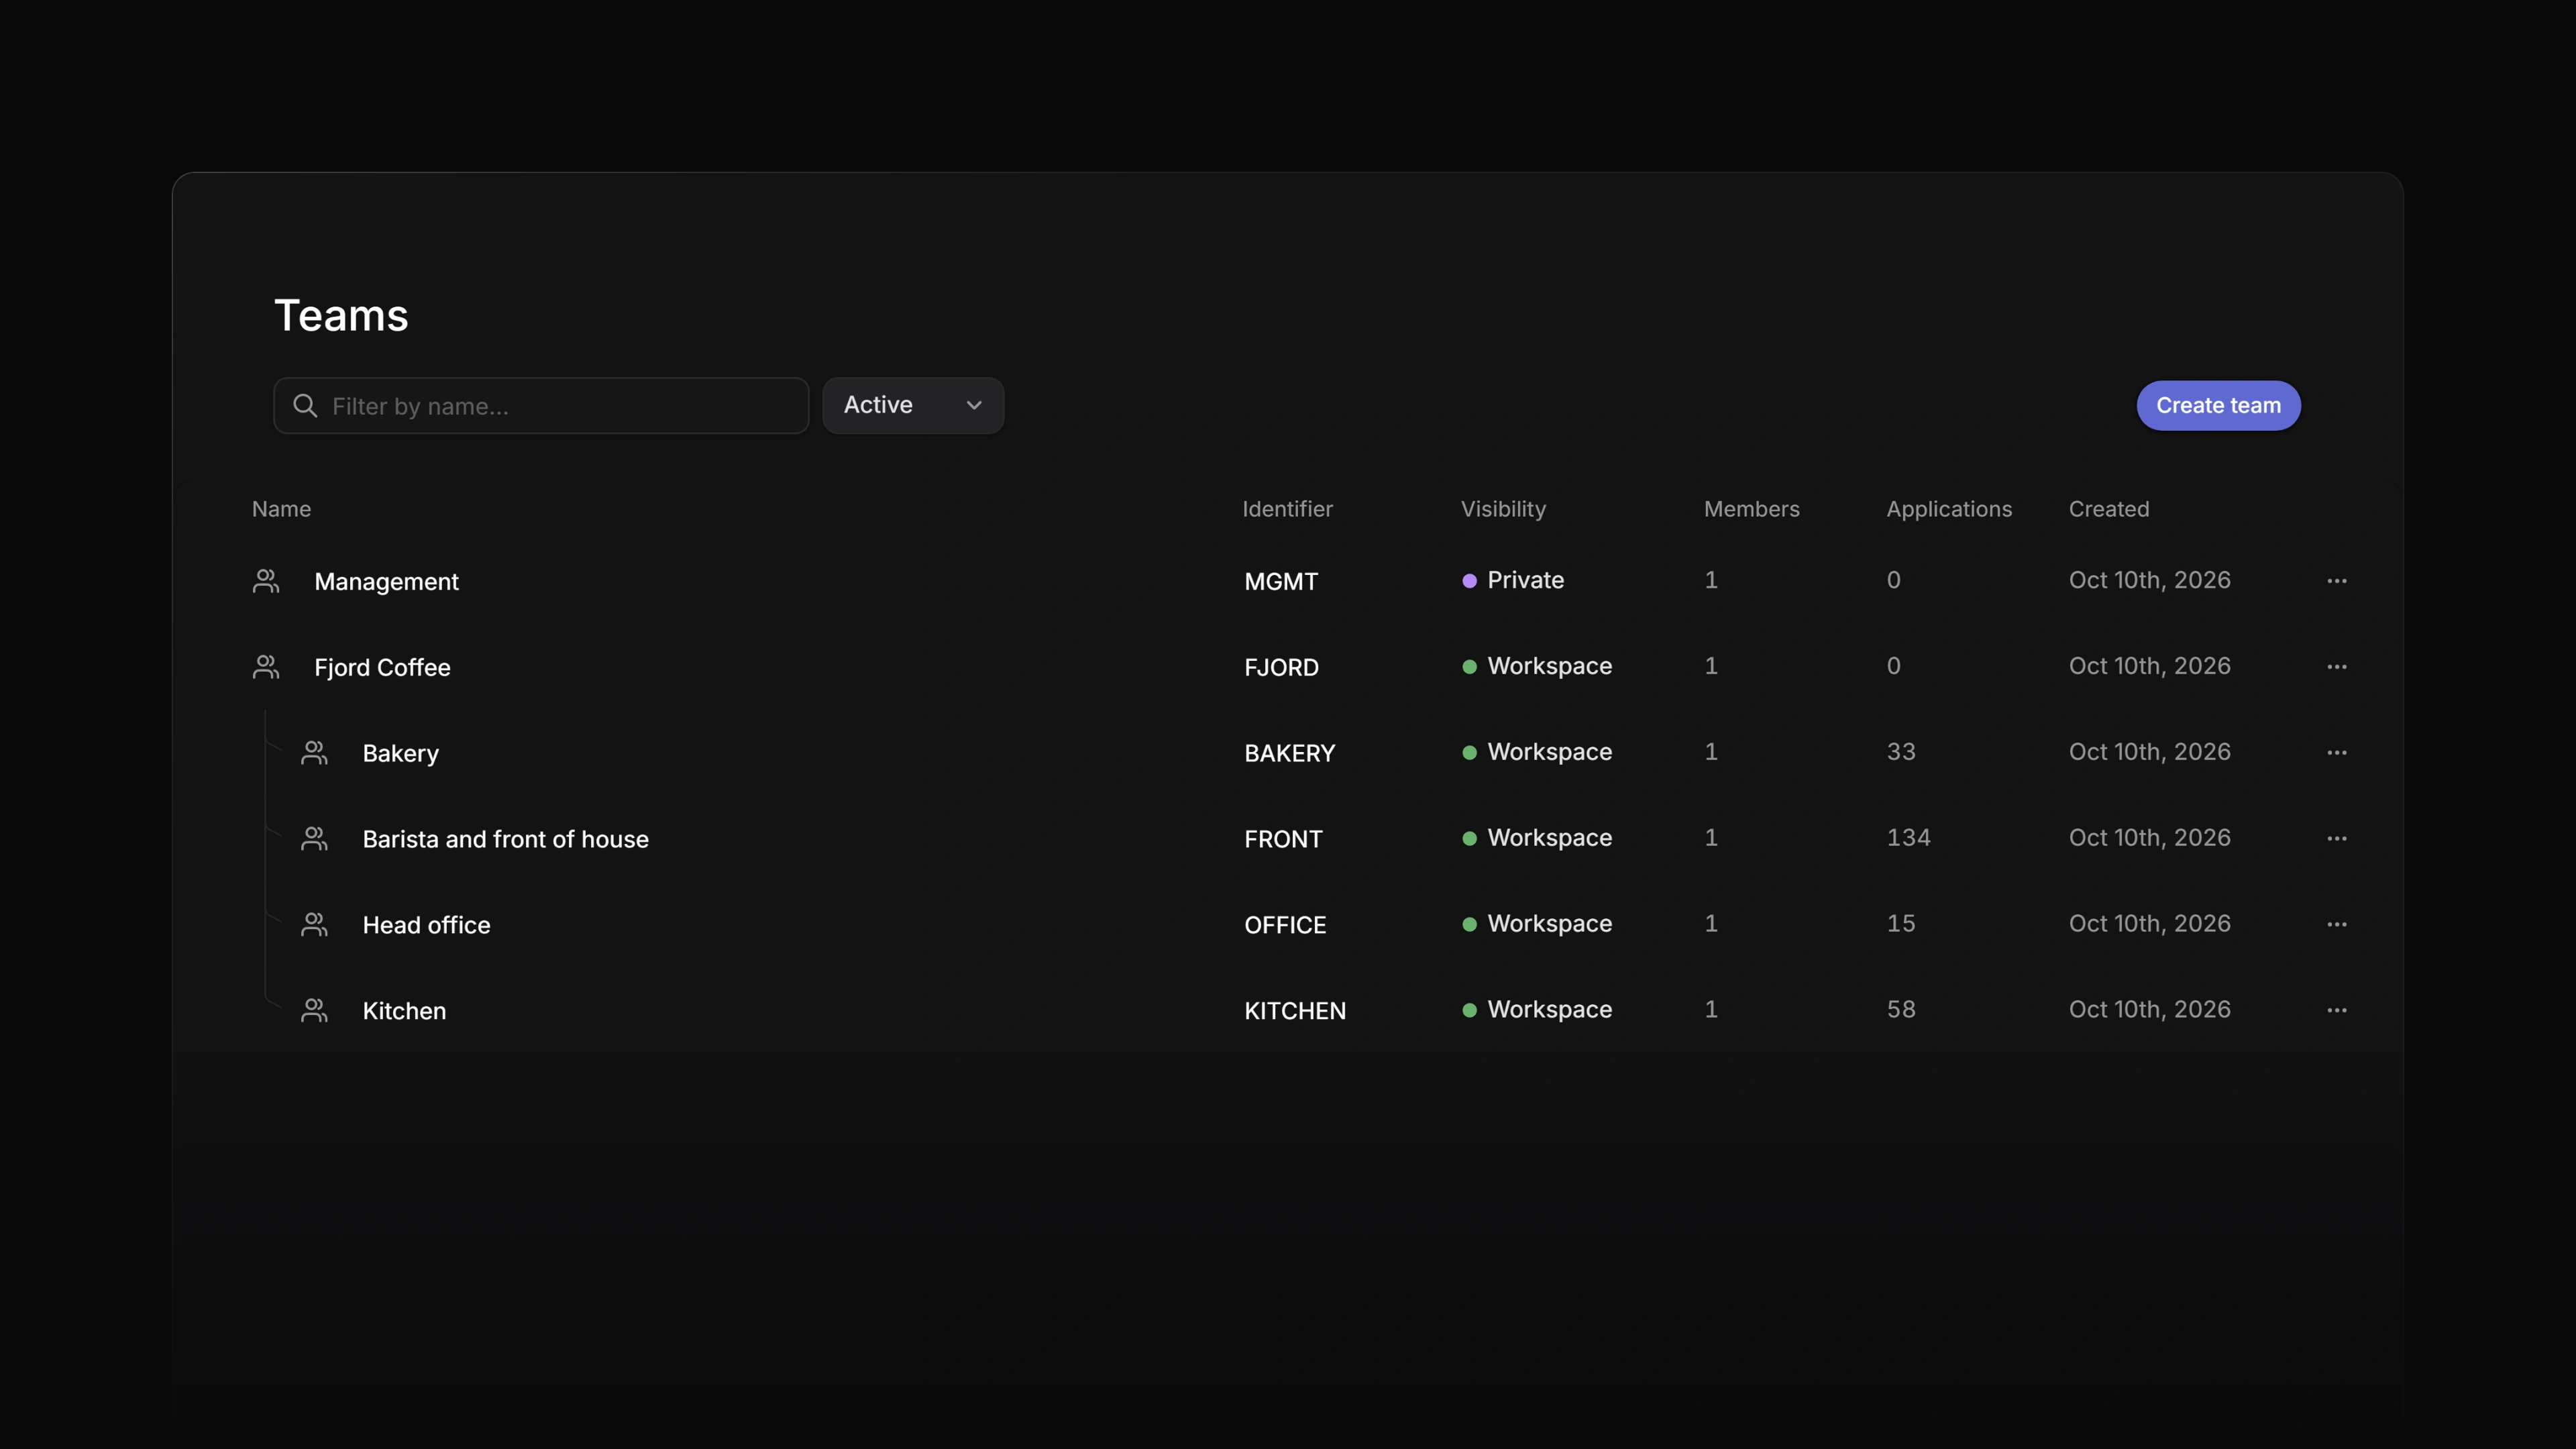The height and width of the screenshot is (1449, 2576).
Task: Click the Identifier column header
Action: (1287, 509)
